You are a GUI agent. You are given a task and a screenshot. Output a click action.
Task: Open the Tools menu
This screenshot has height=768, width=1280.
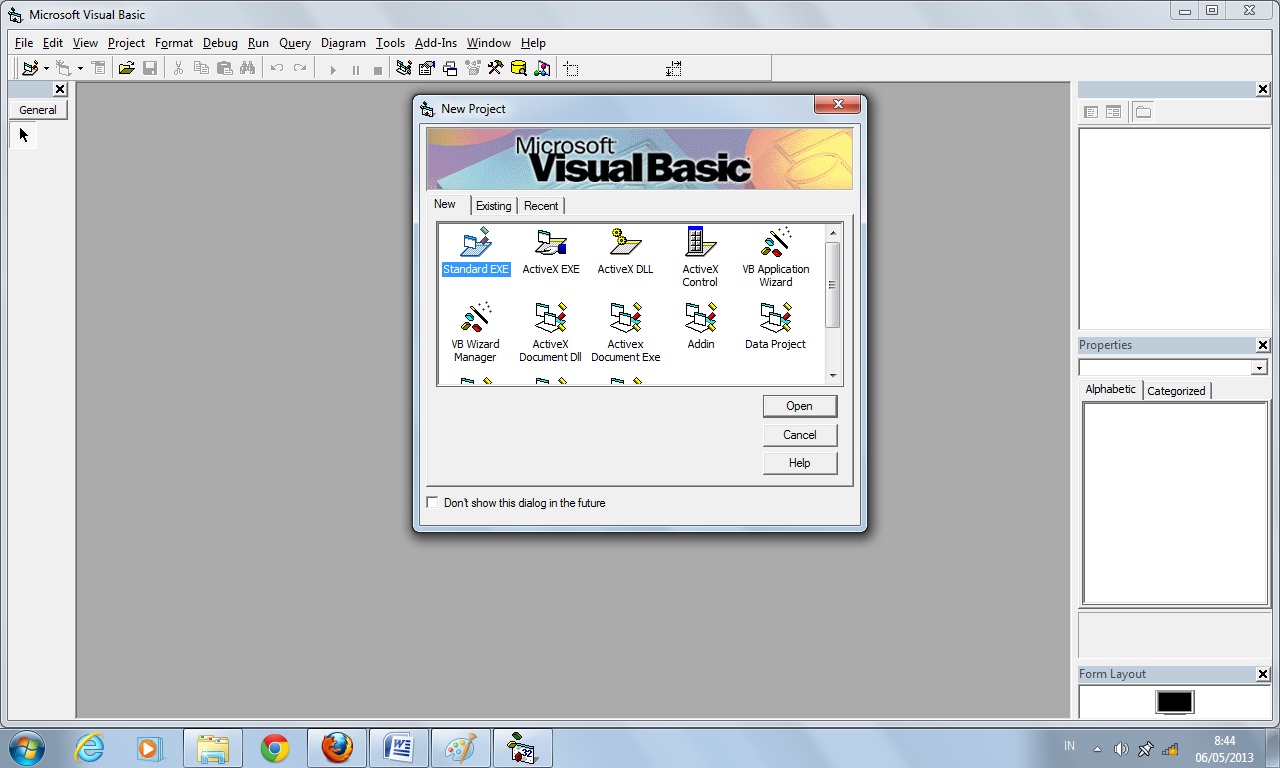pyautogui.click(x=390, y=43)
